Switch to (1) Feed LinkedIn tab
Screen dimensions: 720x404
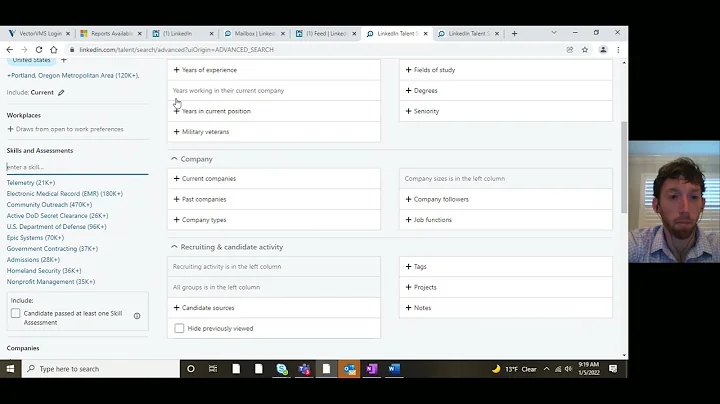point(325,34)
